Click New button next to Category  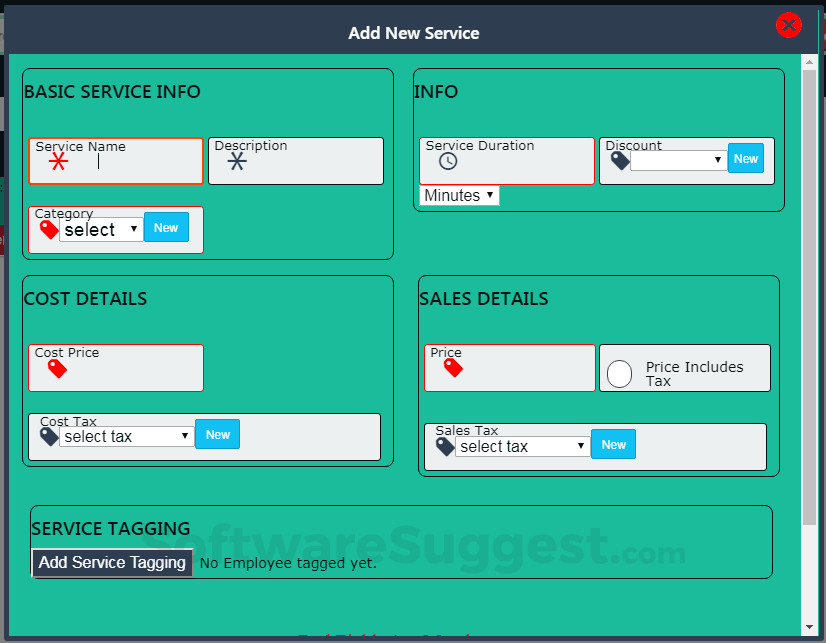click(166, 227)
